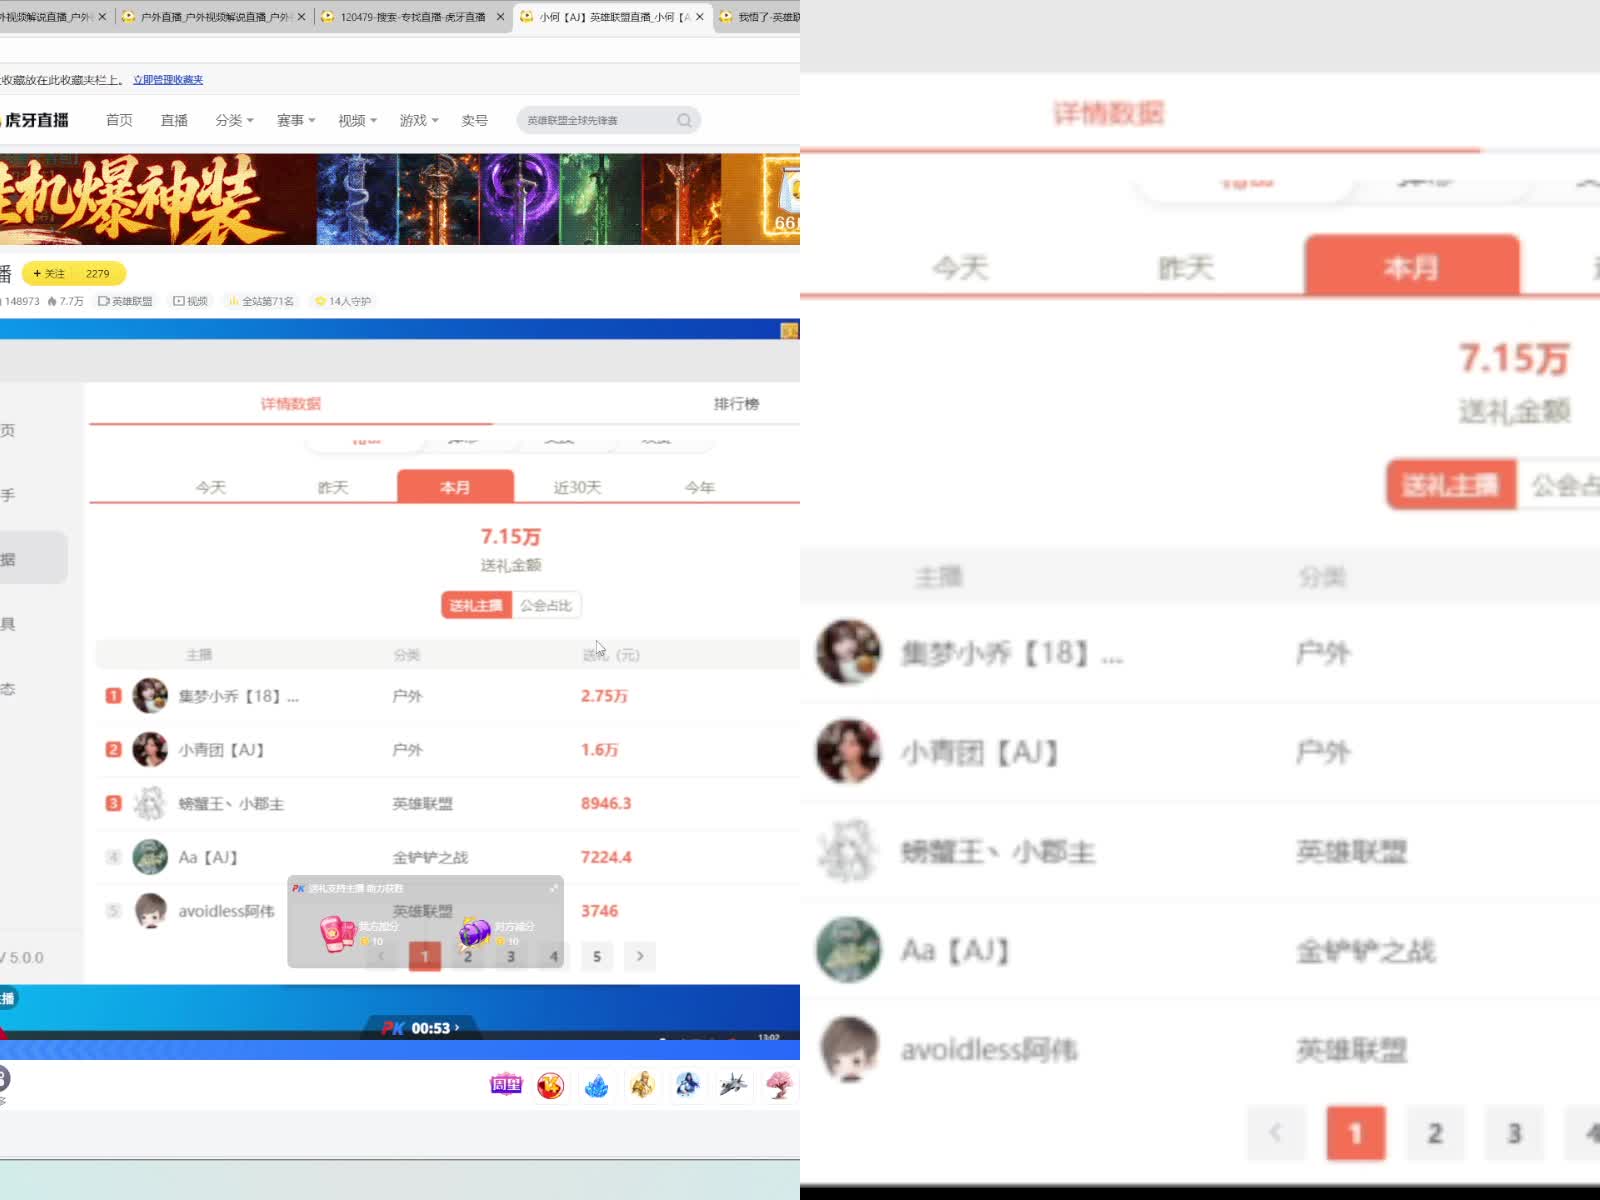
Task: Select the blue crystal gift icon
Action: [596, 1085]
